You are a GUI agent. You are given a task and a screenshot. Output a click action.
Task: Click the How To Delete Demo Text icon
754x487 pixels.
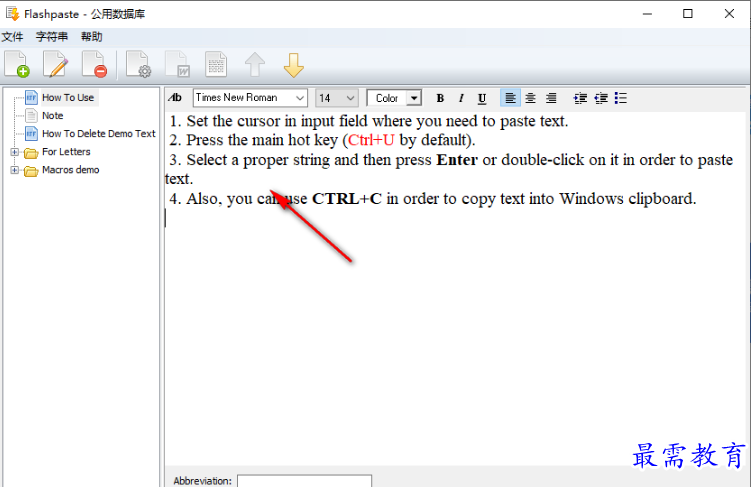[31, 134]
